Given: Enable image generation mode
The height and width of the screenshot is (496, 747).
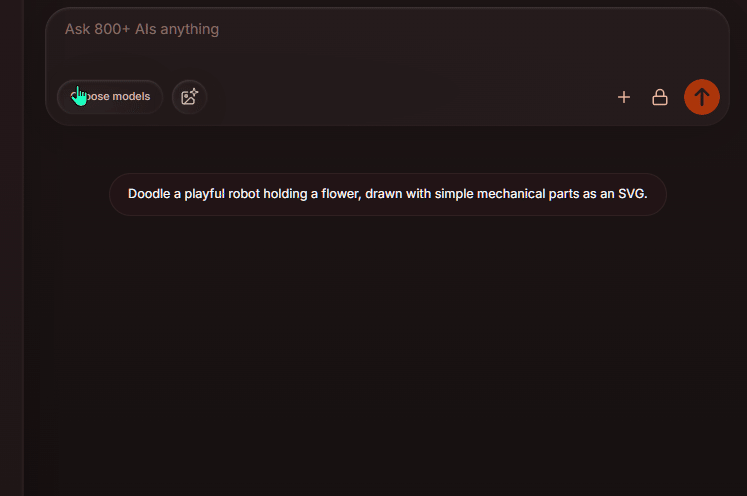Looking at the screenshot, I should (x=189, y=97).
